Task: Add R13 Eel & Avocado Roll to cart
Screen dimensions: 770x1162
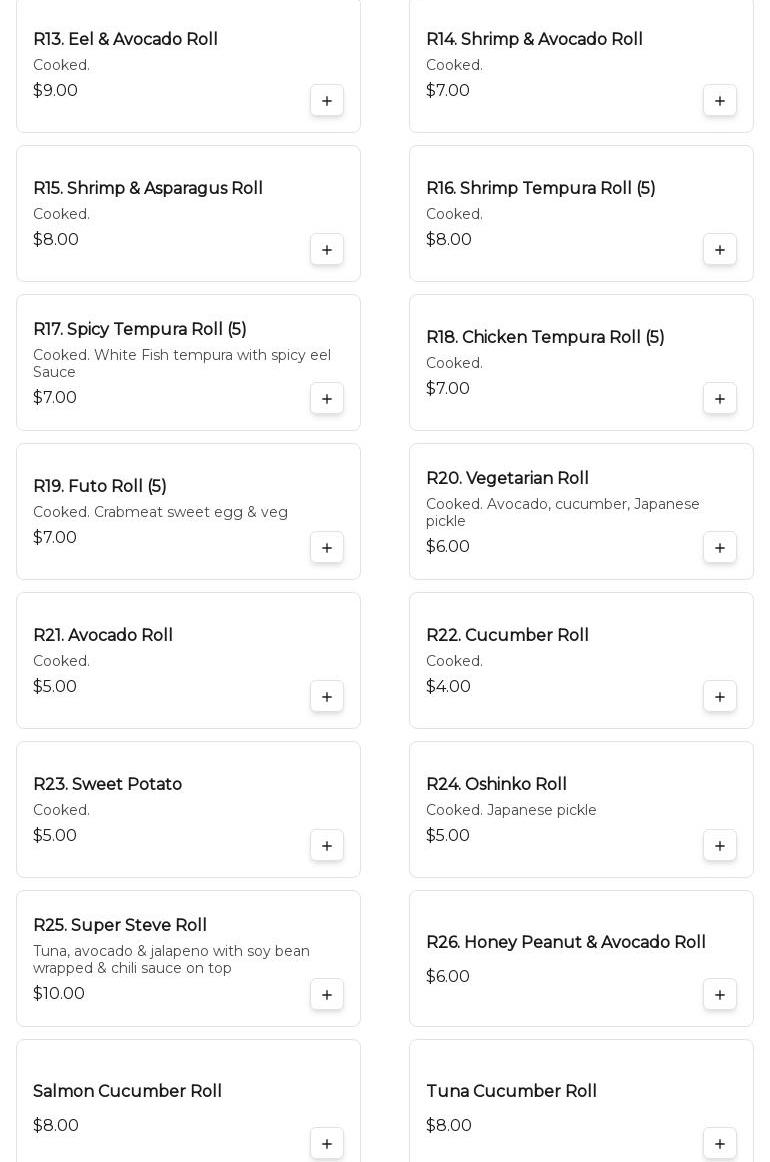Action: click(x=327, y=101)
